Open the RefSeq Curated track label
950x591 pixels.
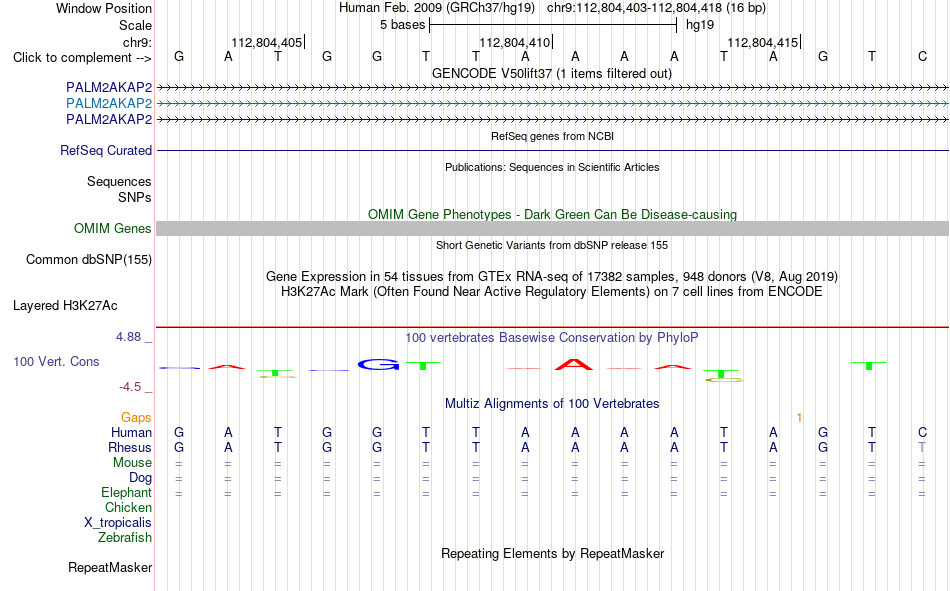106,150
